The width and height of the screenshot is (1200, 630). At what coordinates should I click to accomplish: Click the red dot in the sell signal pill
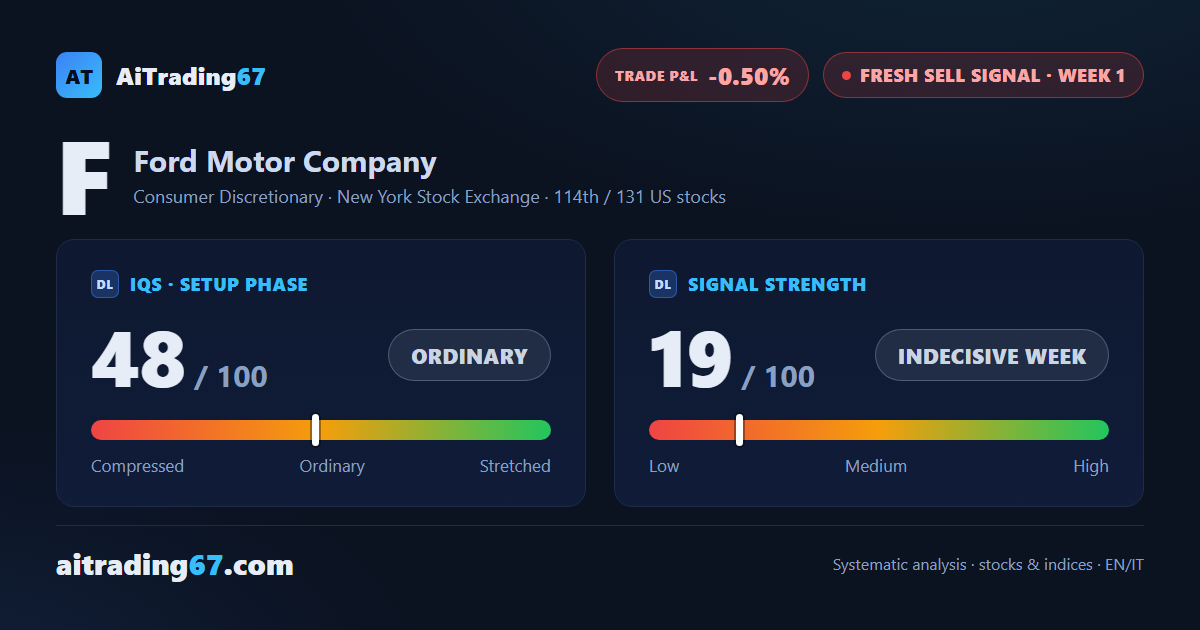coord(846,75)
